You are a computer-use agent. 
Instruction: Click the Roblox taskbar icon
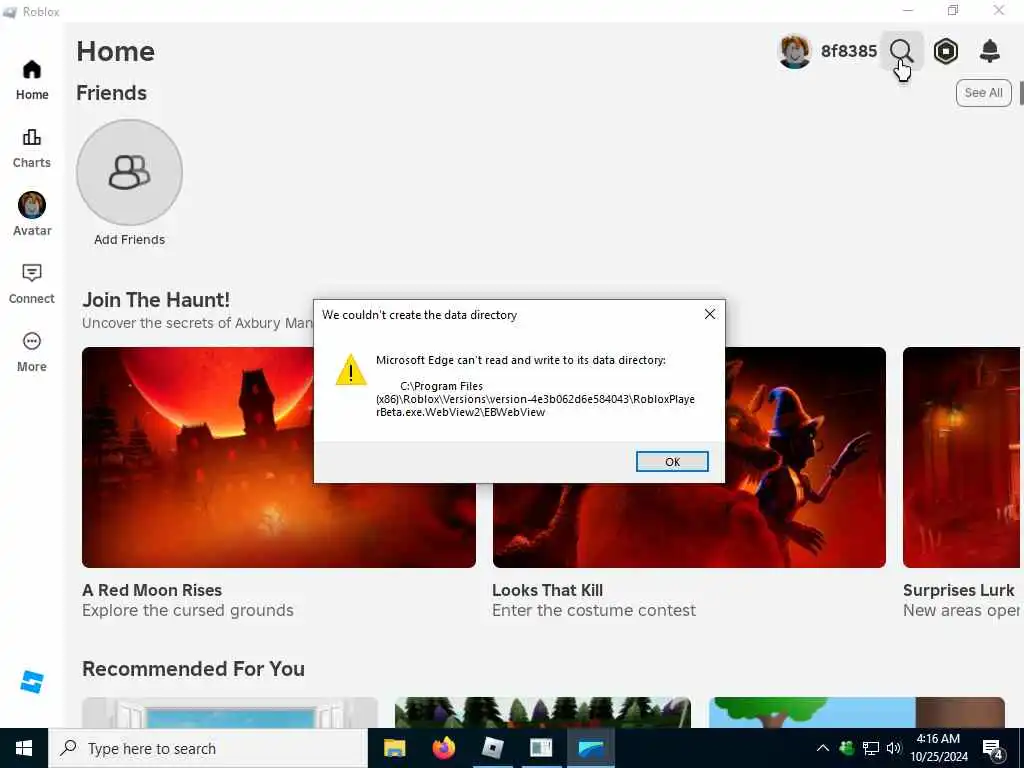[492, 748]
